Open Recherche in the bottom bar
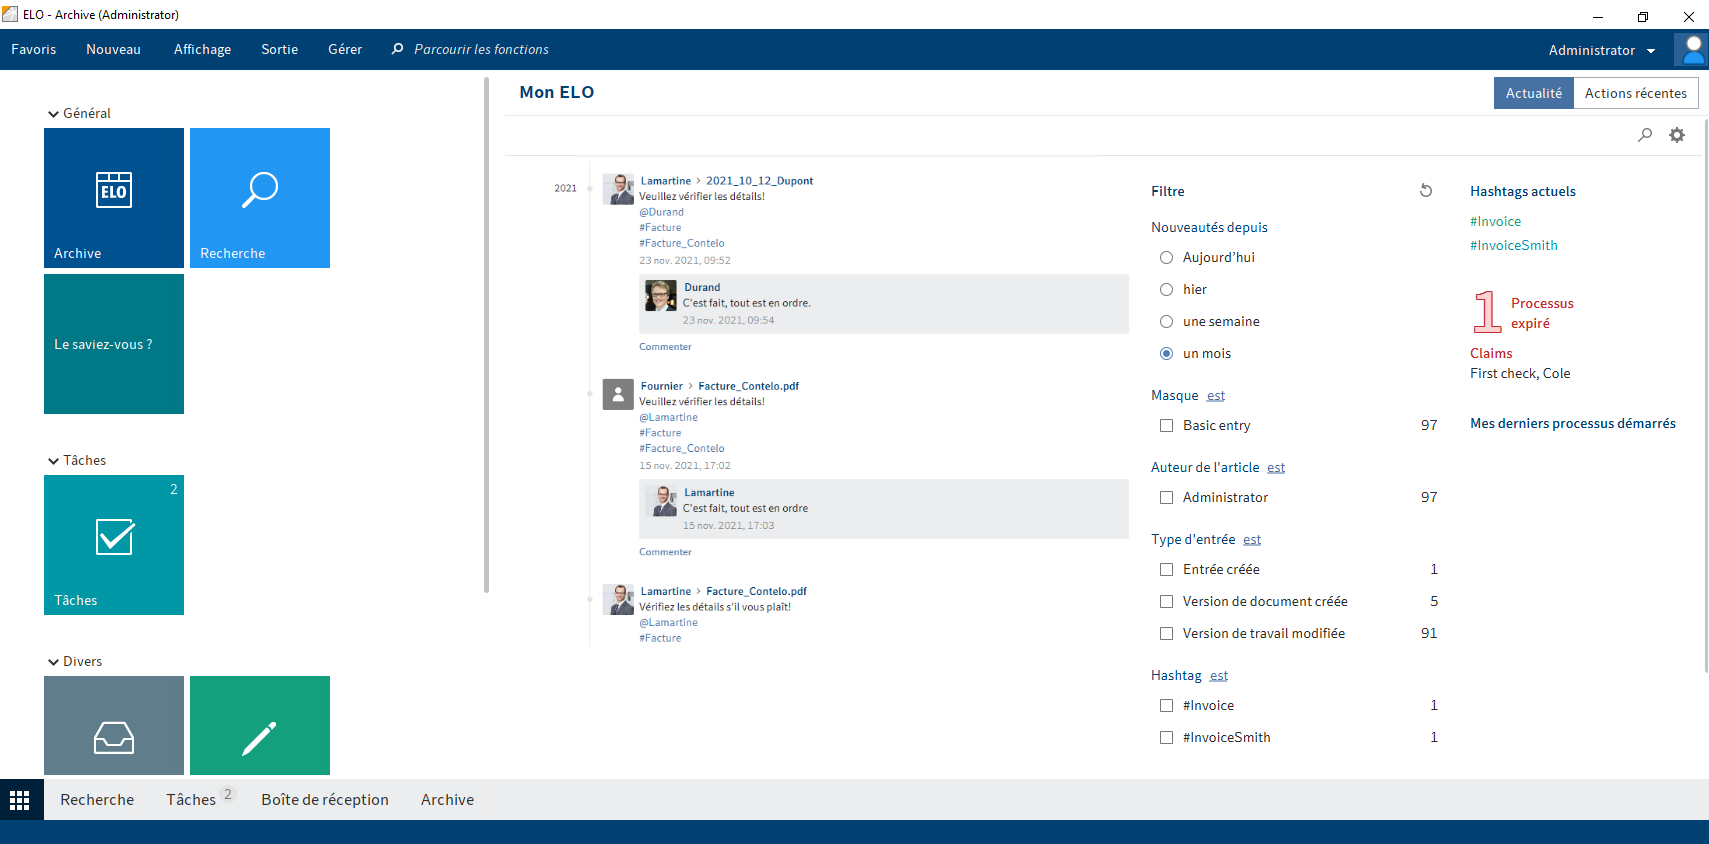The height and width of the screenshot is (844, 1709). click(x=97, y=800)
